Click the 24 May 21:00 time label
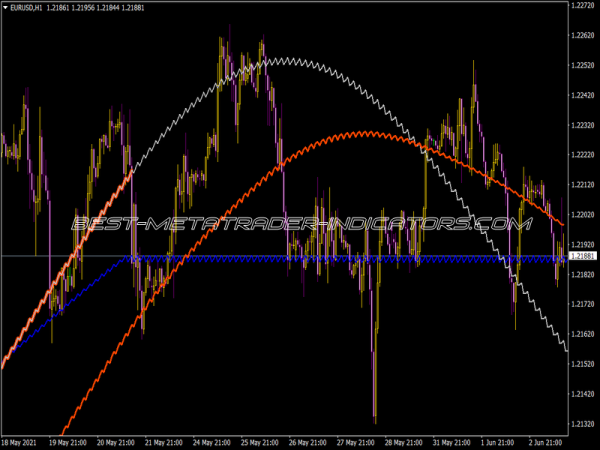Screen dimensions: 600x450 (x=212, y=443)
